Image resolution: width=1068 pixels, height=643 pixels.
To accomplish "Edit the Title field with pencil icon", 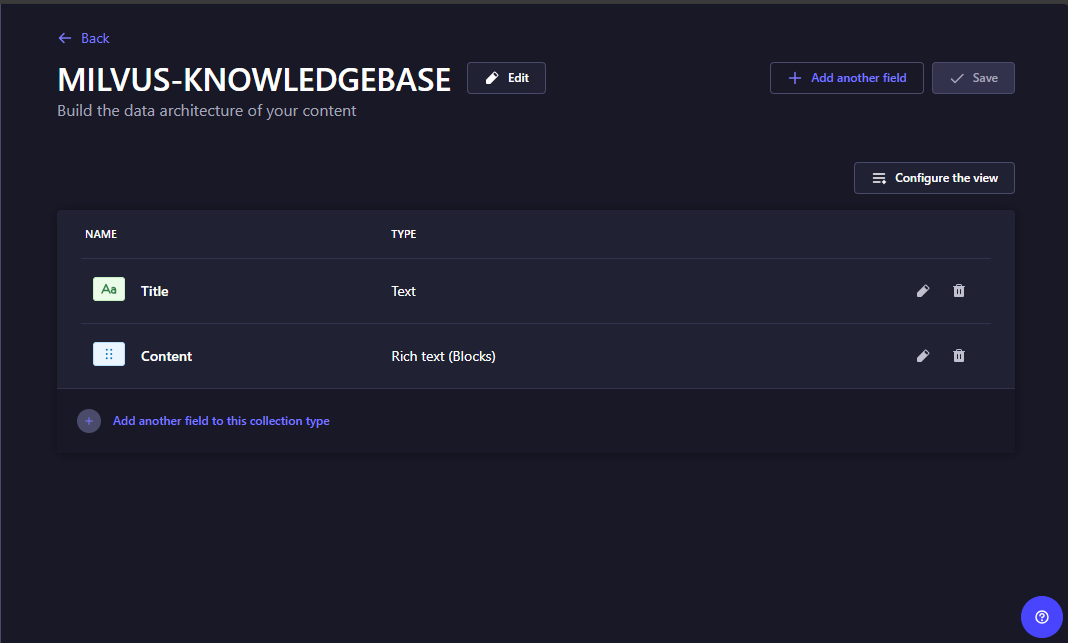I will (923, 291).
